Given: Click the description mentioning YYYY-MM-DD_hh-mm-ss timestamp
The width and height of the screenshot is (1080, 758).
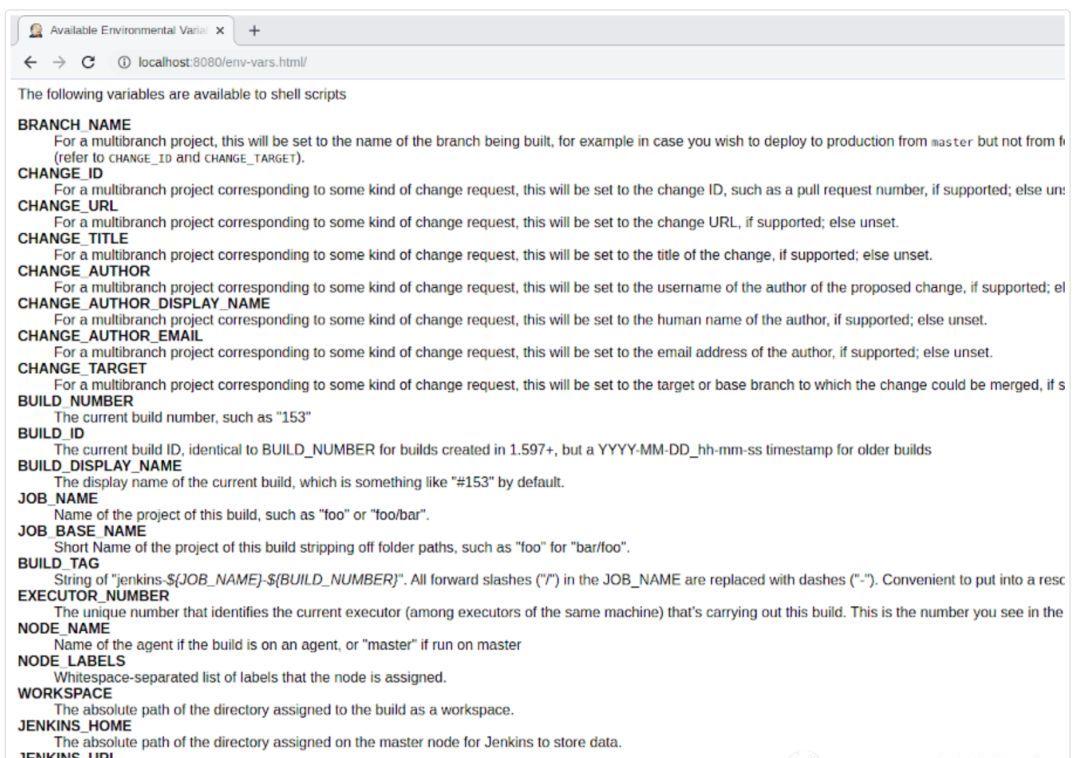Looking at the screenshot, I should (492, 450).
